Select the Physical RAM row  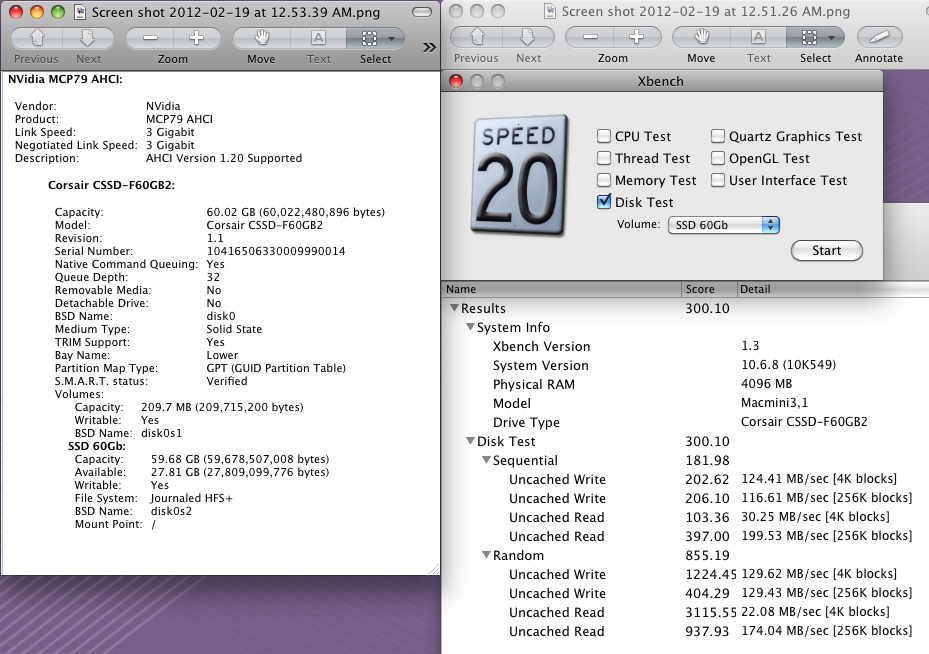click(x=685, y=384)
